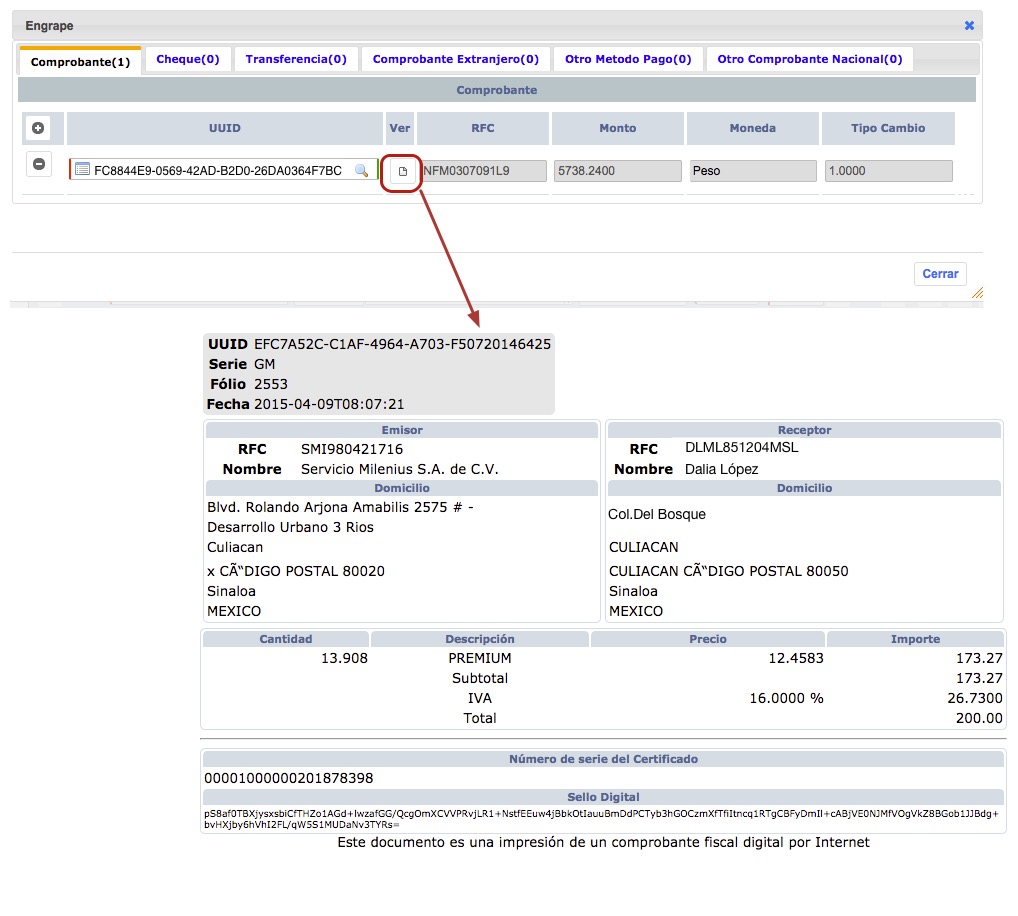
Task: Click the Monto field 5738.2400
Action: pyautogui.click(x=617, y=171)
